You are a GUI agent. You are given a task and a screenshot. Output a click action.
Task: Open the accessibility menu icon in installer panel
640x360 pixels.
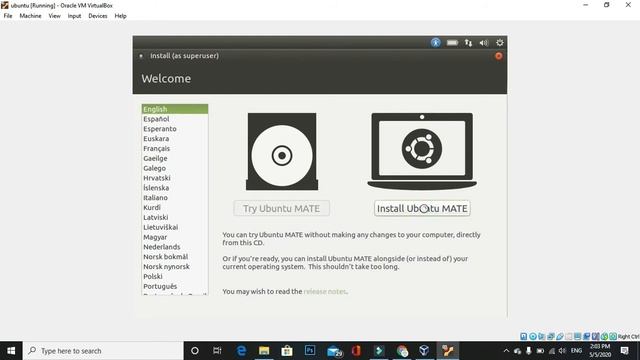point(436,42)
